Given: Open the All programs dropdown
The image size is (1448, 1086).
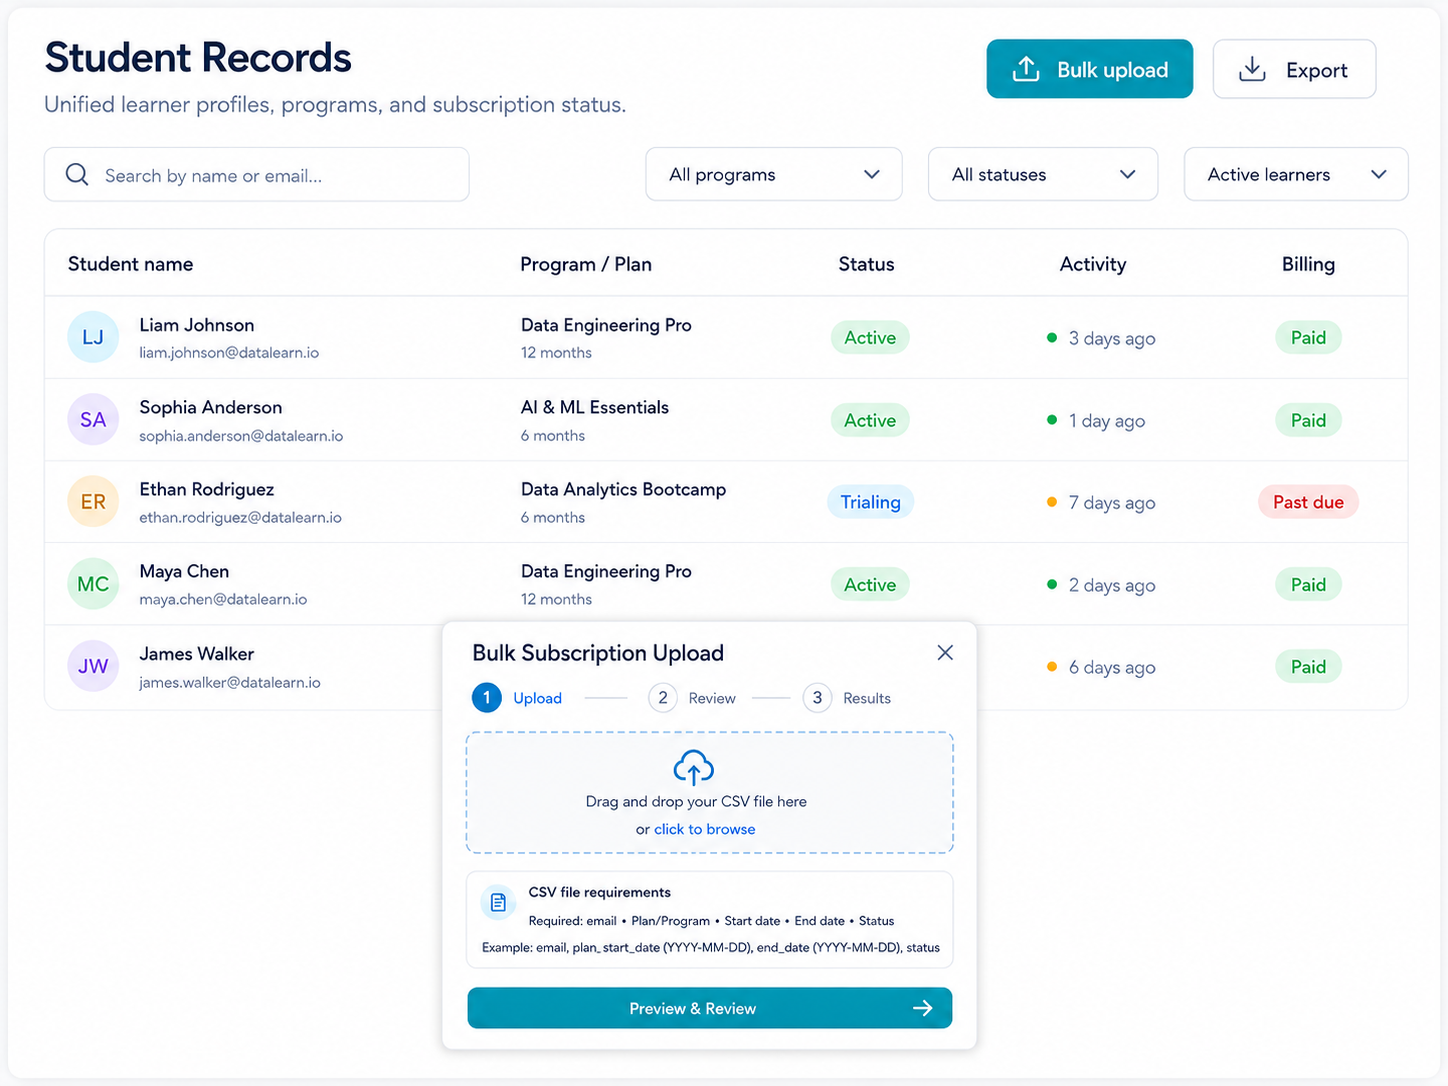Looking at the screenshot, I should point(774,174).
